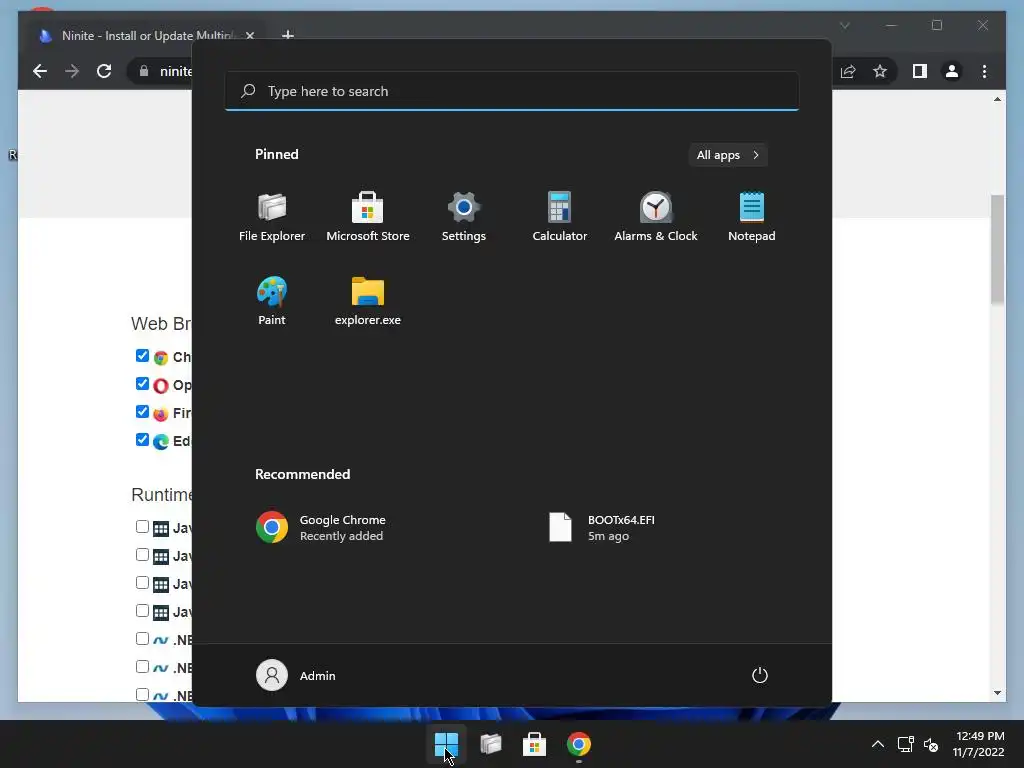Open muted volume tray icon
1024x768 pixels.
(931, 744)
